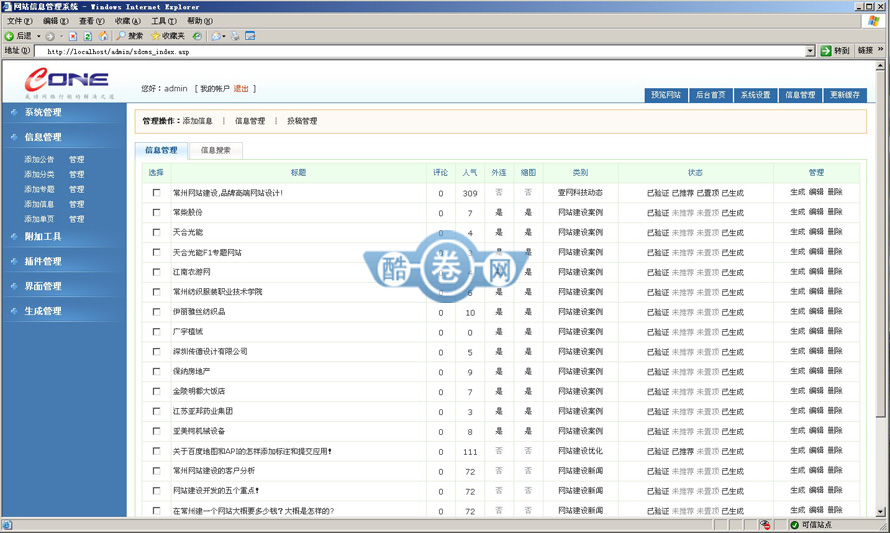Viewport: 890px width, 533px height.
Task: Check the box for 伊丽雅丝纺织品 row
Action: tap(156, 312)
